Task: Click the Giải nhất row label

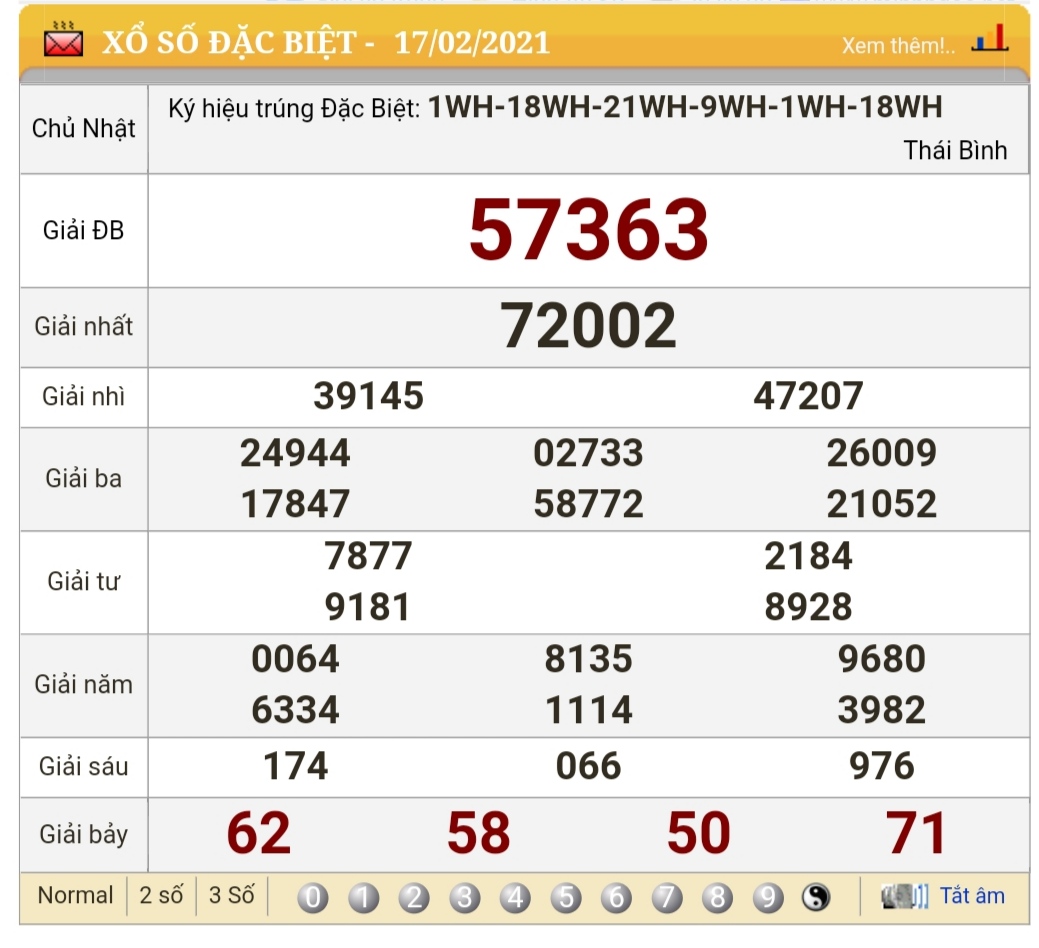Action: (x=83, y=327)
